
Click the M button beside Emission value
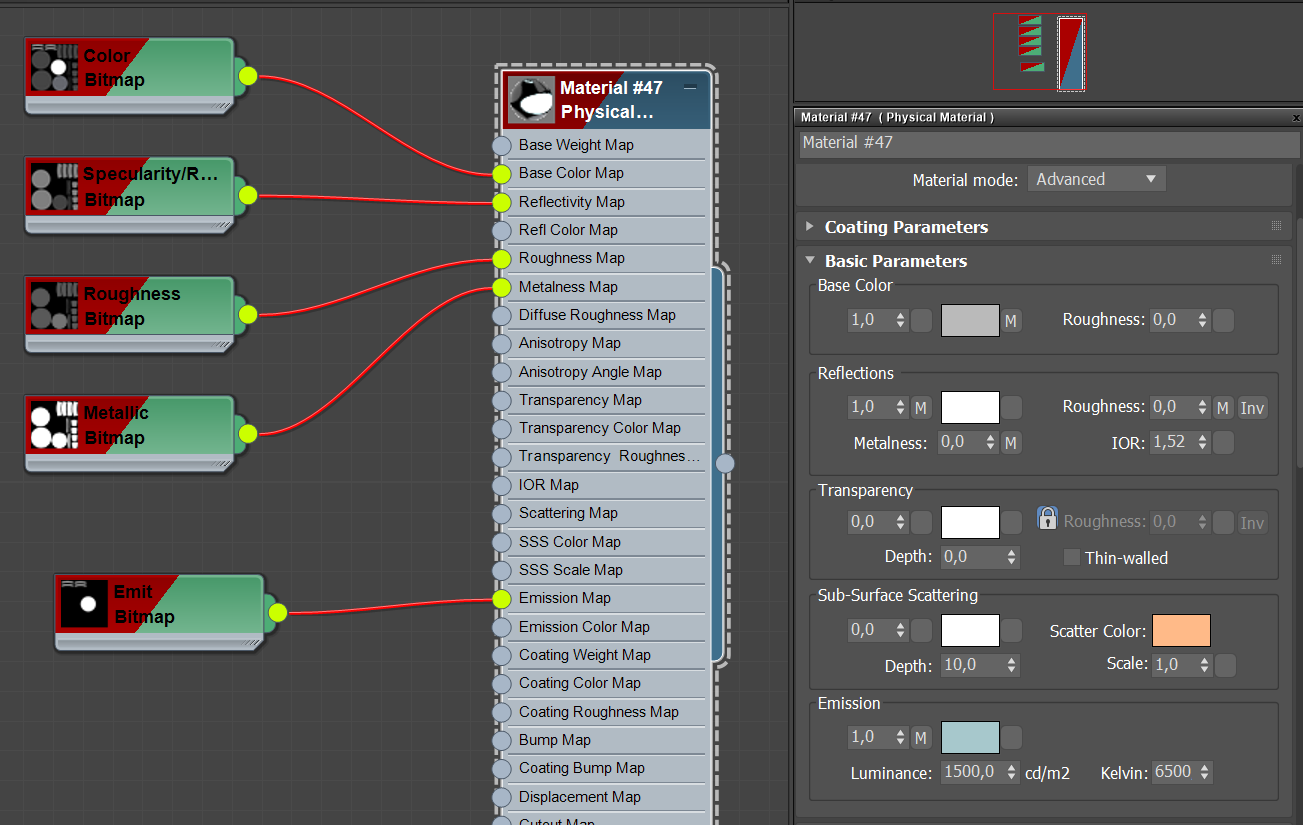pyautogui.click(x=920, y=736)
